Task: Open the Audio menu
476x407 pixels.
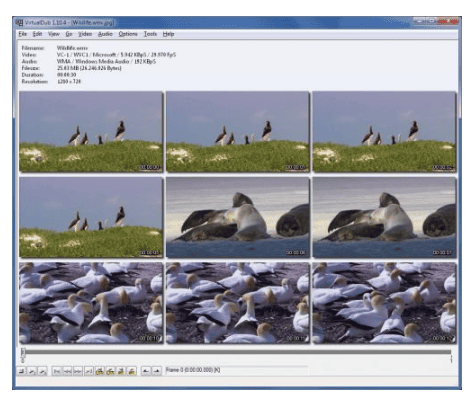Action: click(105, 34)
